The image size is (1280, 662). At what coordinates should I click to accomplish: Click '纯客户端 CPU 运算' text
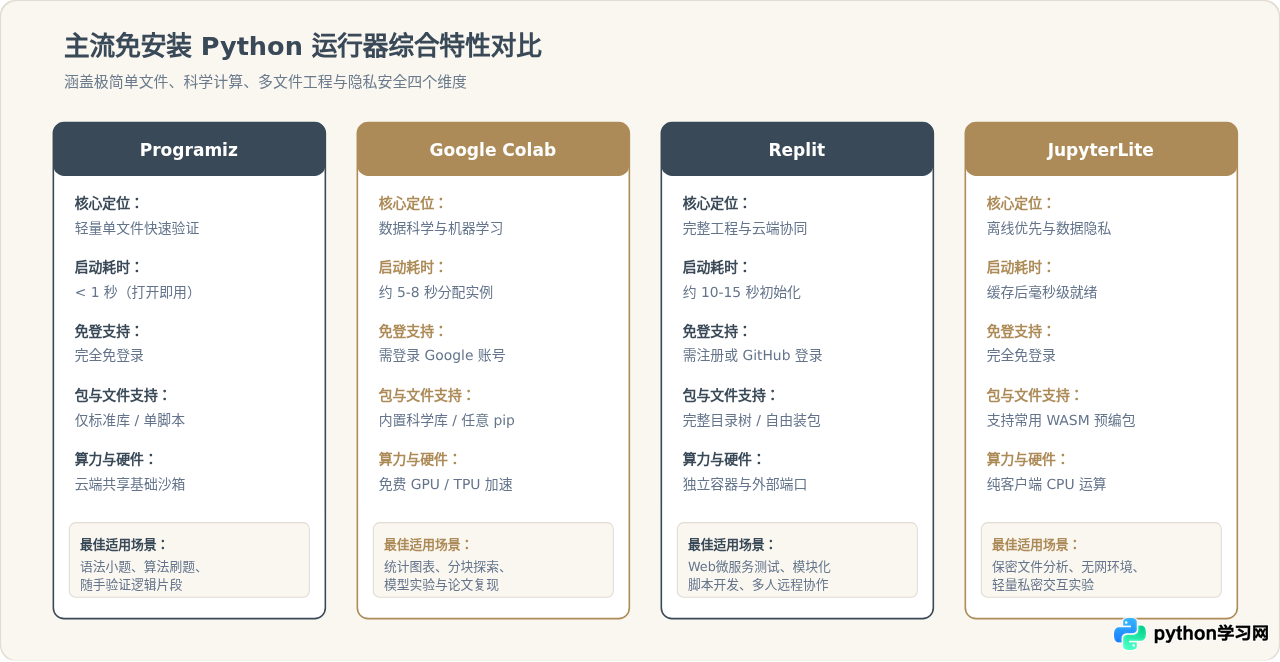(x=1047, y=484)
